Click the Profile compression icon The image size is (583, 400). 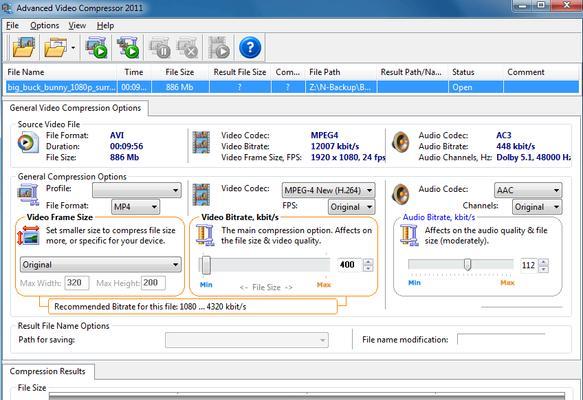28,195
